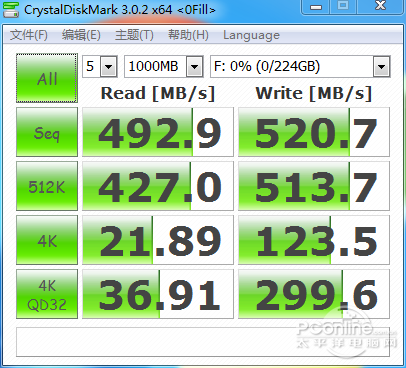This screenshot has width=406, height=368.
Task: Select the 4K read result 21.89
Action: click(x=158, y=240)
